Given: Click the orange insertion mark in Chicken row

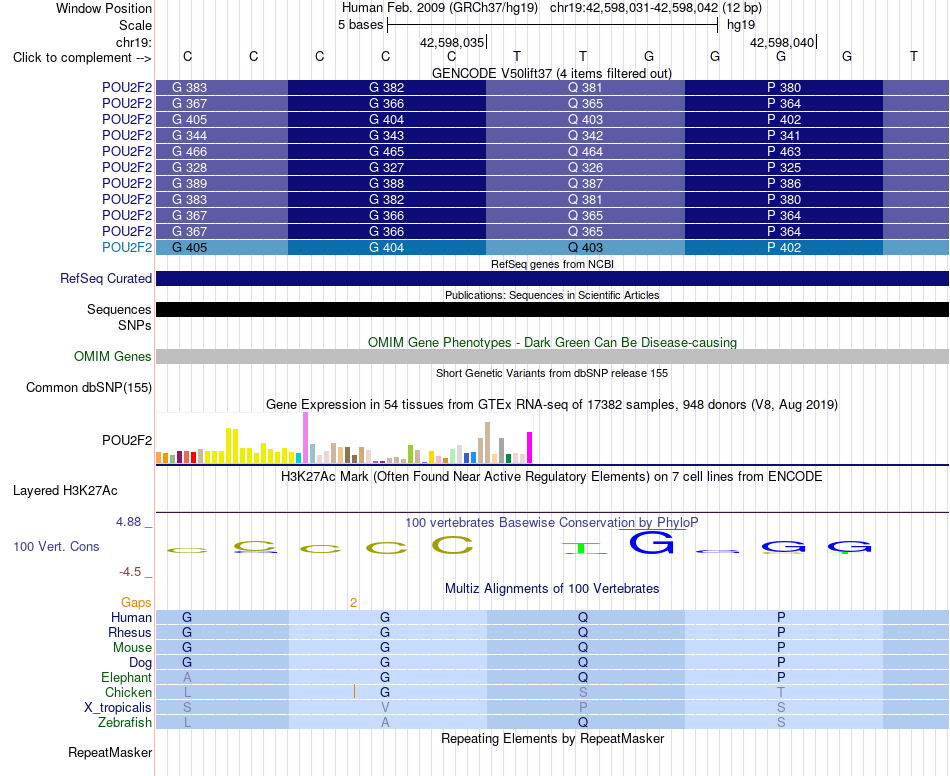Looking at the screenshot, I should click(354, 691).
